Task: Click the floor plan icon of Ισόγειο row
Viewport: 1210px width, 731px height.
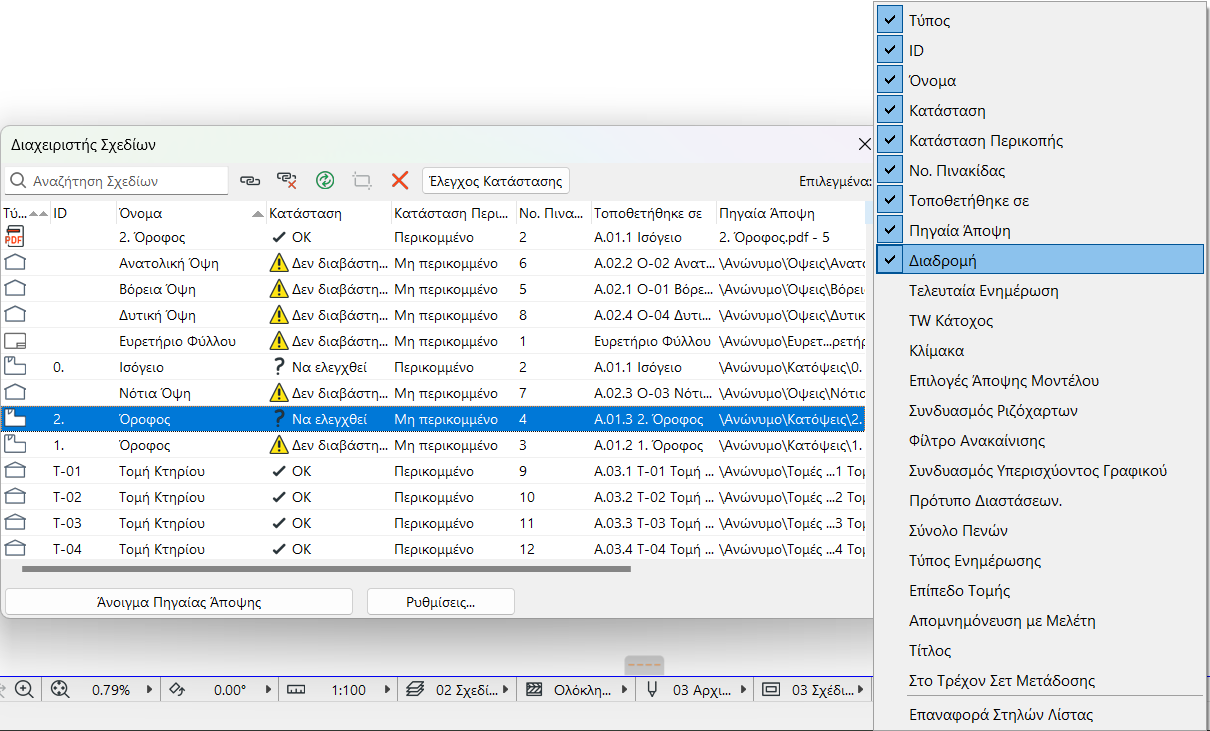Action: coord(14,367)
